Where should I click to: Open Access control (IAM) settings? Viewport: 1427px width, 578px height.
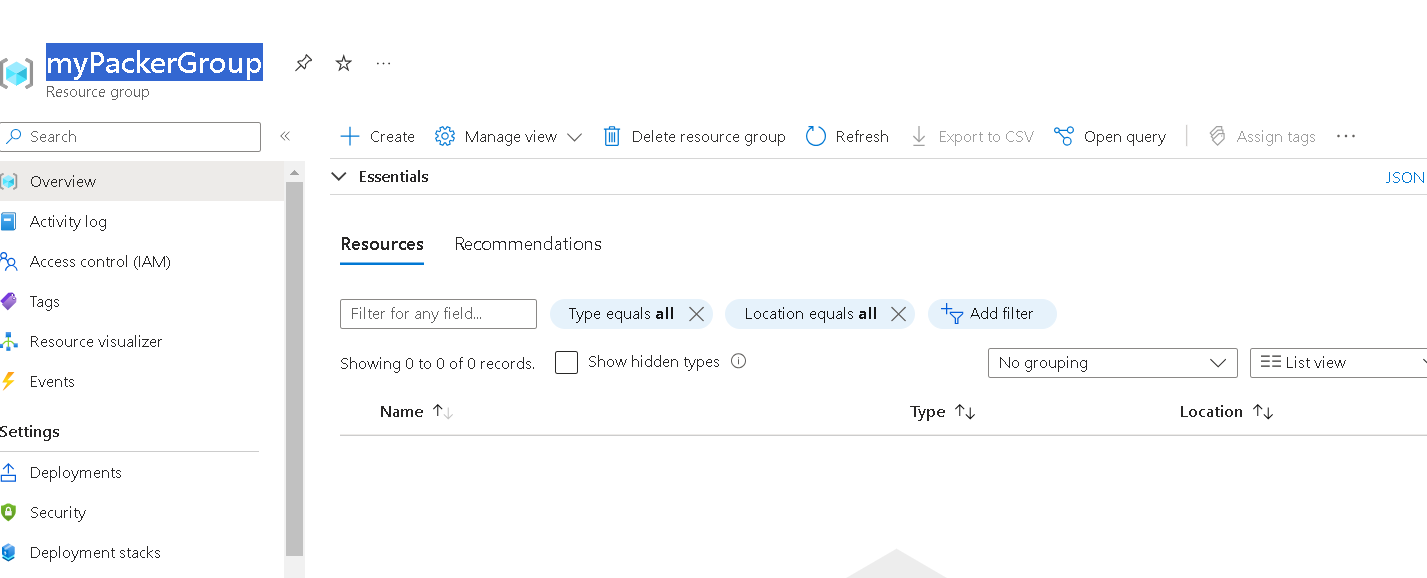click(x=11, y=261)
